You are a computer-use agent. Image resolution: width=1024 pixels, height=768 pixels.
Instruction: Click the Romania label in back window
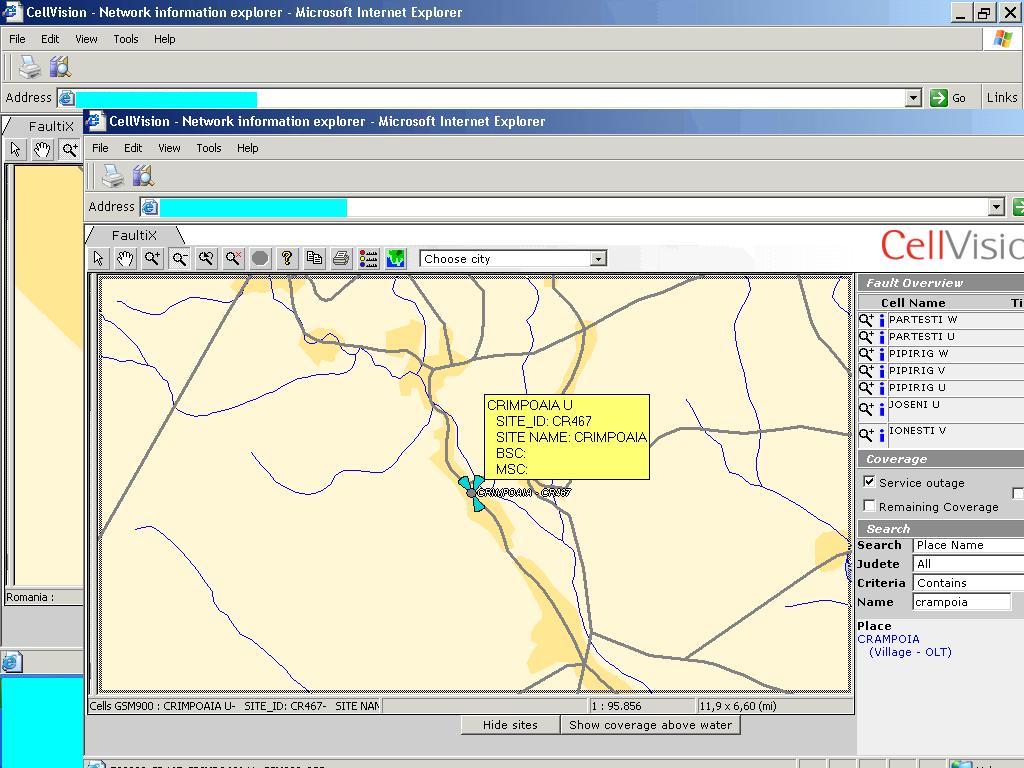click(x=30, y=597)
